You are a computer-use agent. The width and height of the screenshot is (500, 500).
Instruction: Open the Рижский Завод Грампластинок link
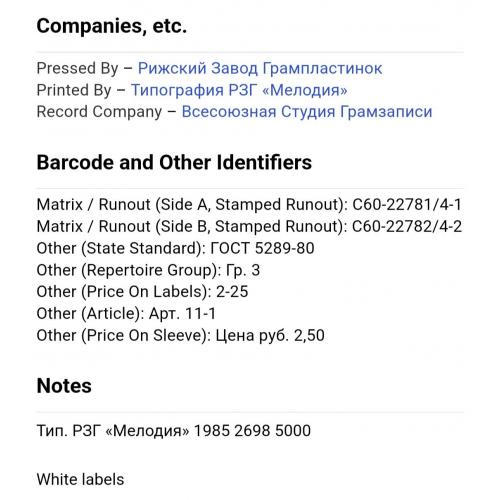pos(260,68)
